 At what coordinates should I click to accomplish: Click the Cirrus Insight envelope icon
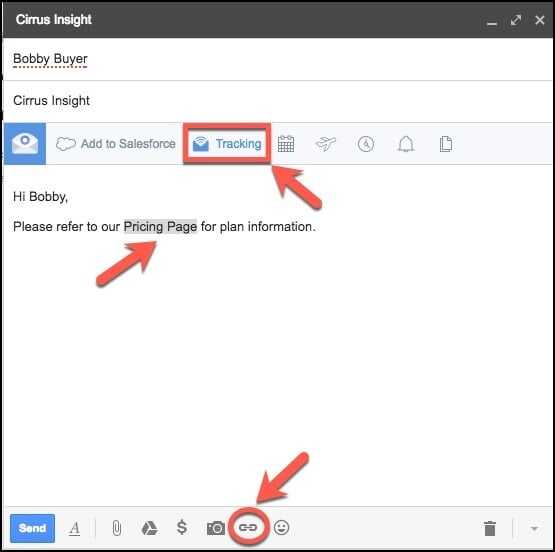pyautogui.click(x=25, y=144)
